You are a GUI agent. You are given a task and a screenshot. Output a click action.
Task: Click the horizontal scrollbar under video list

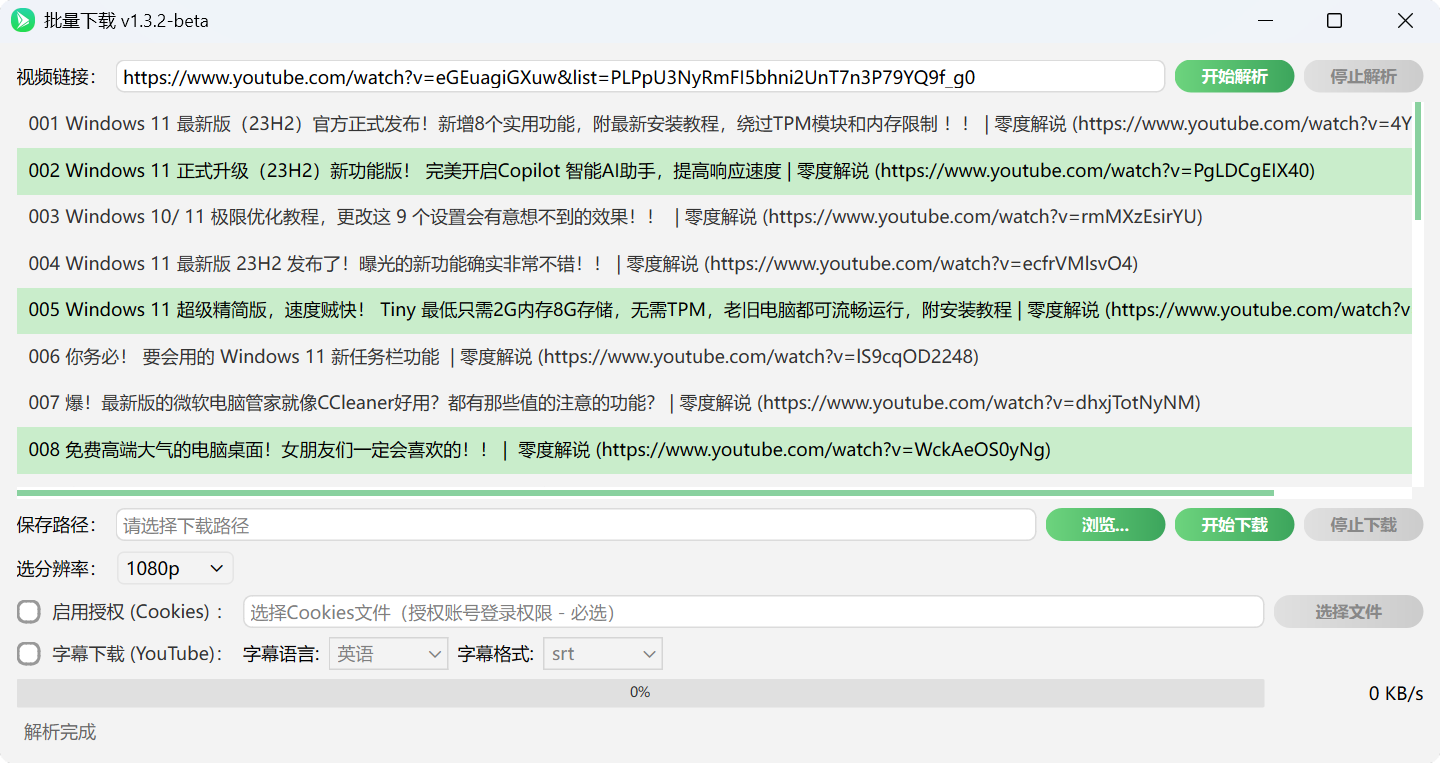645,493
